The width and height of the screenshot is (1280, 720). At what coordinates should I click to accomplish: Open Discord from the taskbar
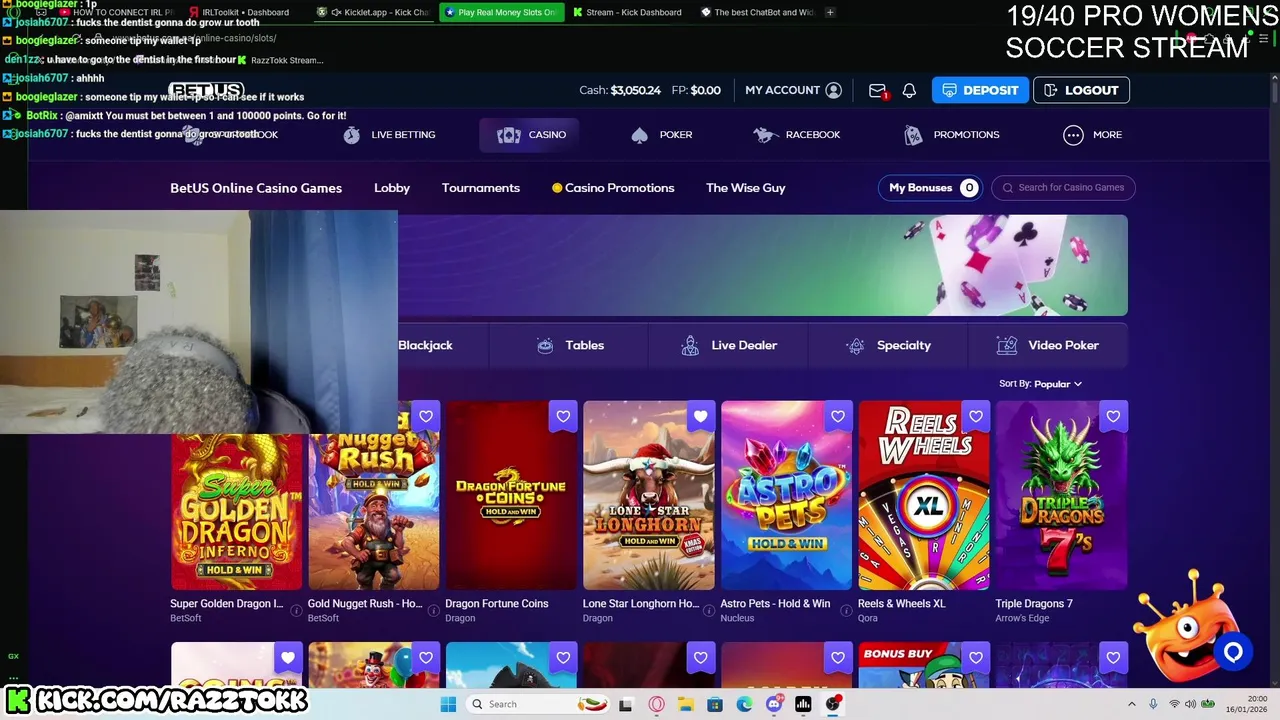click(774, 704)
